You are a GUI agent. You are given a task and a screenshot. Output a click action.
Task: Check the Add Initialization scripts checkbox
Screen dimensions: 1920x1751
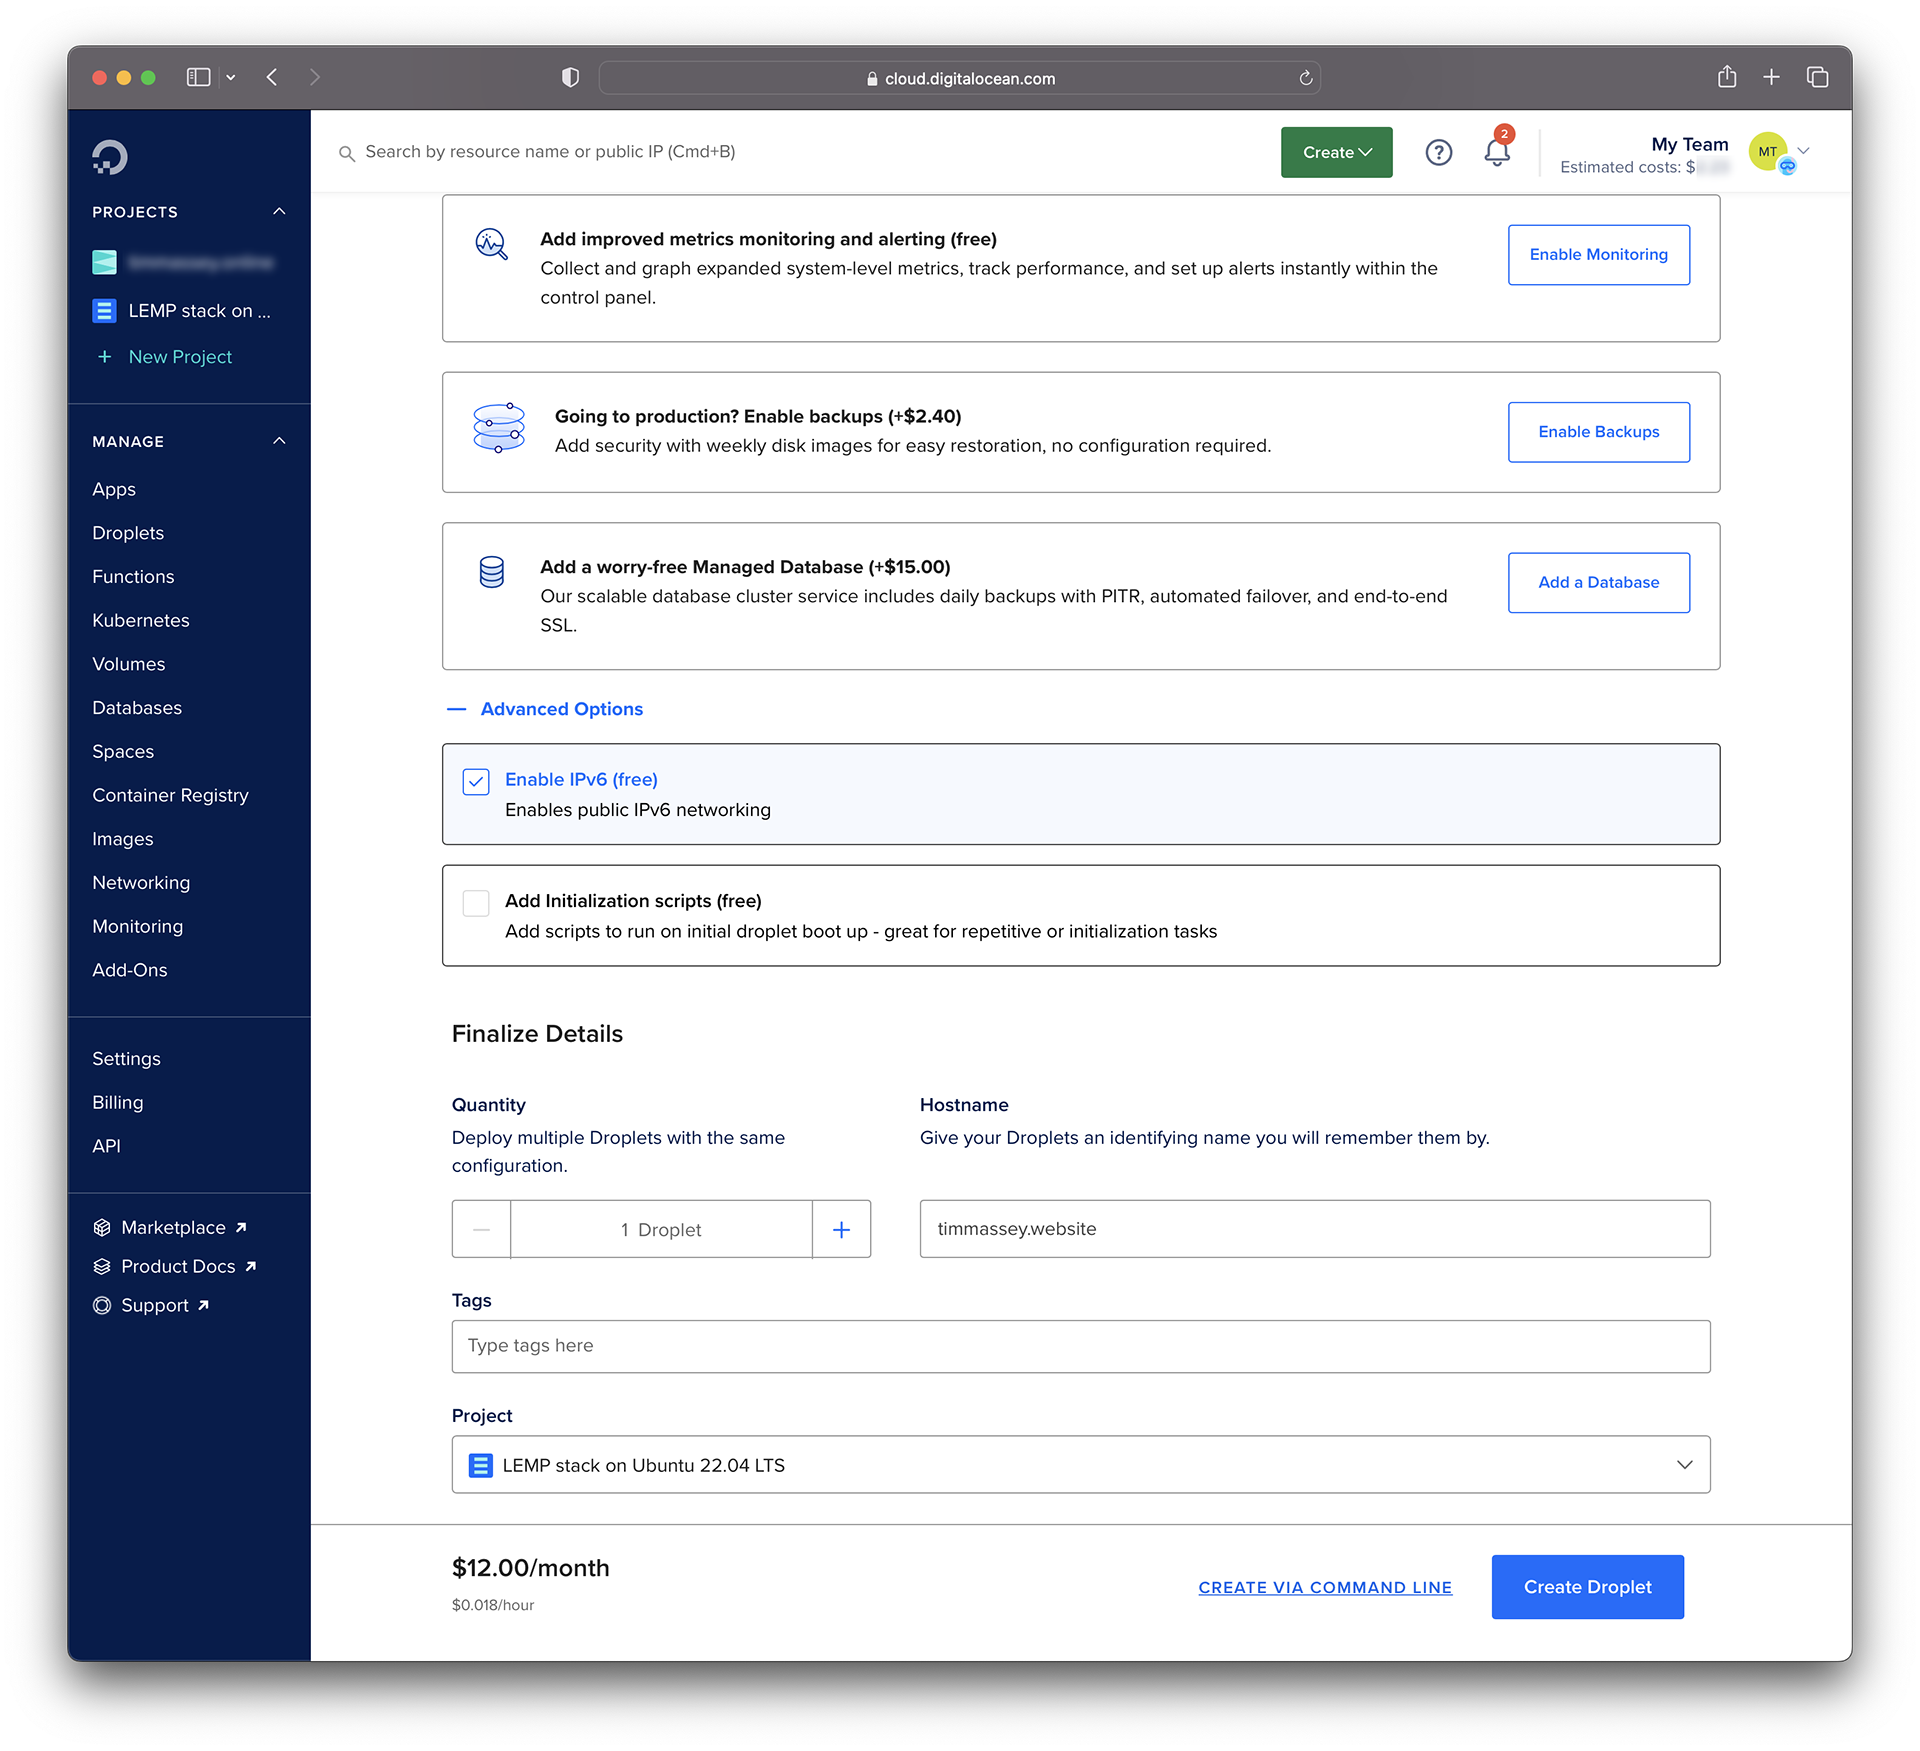point(476,903)
